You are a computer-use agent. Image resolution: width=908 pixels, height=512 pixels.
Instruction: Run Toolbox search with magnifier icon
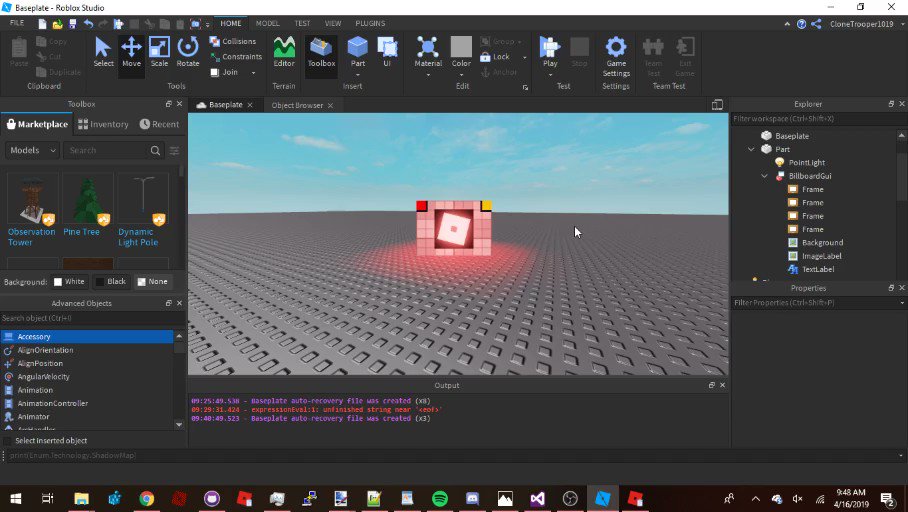coord(155,151)
